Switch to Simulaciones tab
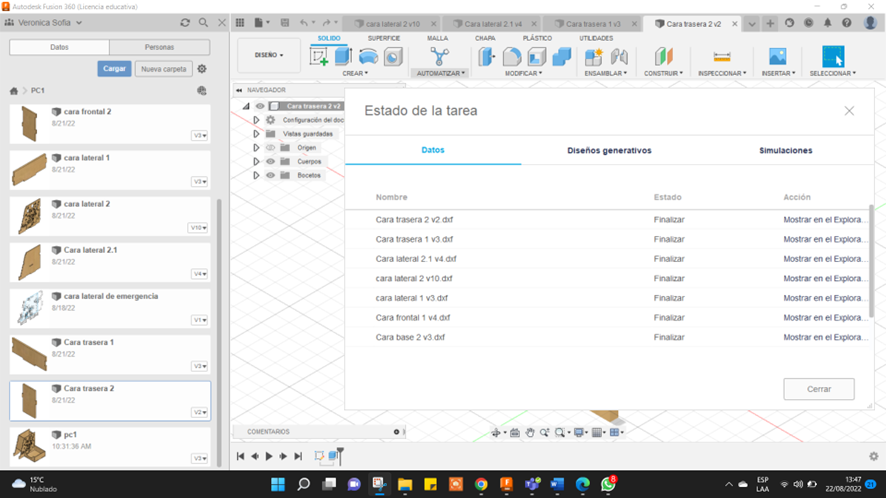Screen dimensions: 886x498 click(x=785, y=150)
